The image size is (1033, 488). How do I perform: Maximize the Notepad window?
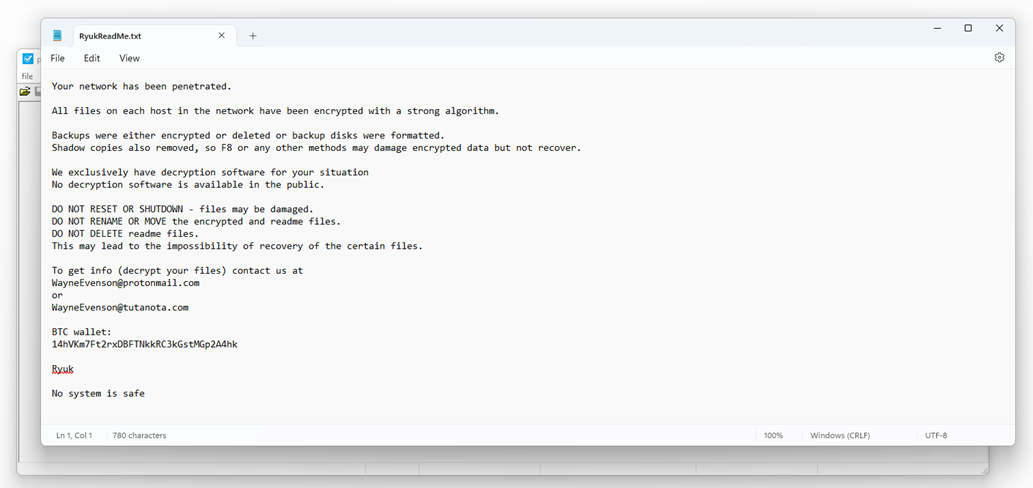pyautogui.click(x=968, y=28)
